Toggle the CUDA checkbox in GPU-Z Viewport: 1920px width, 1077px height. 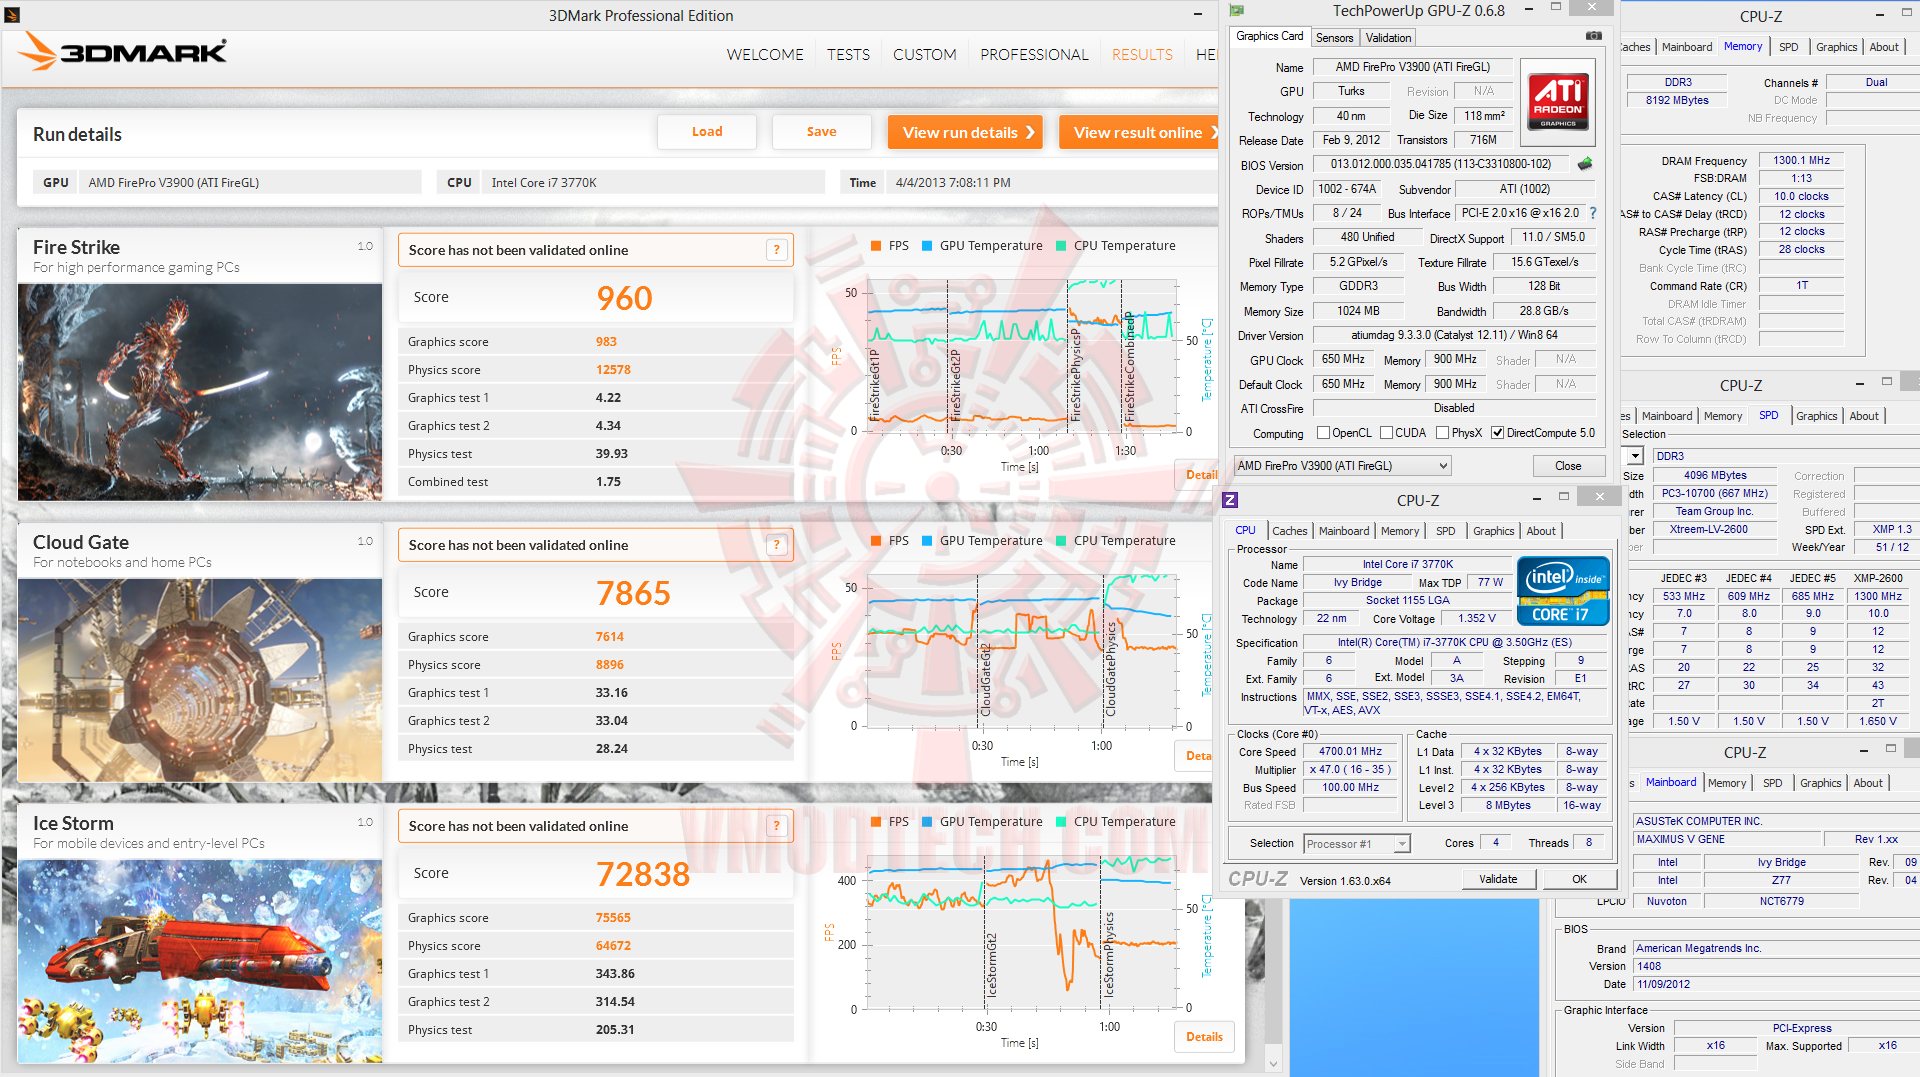click(1386, 433)
